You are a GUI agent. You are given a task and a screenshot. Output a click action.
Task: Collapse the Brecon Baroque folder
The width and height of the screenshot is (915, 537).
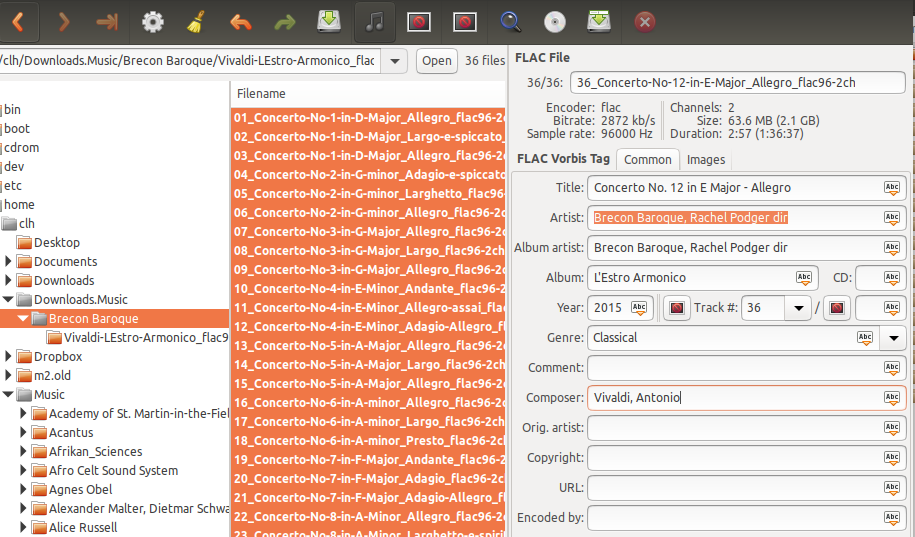click(23, 318)
